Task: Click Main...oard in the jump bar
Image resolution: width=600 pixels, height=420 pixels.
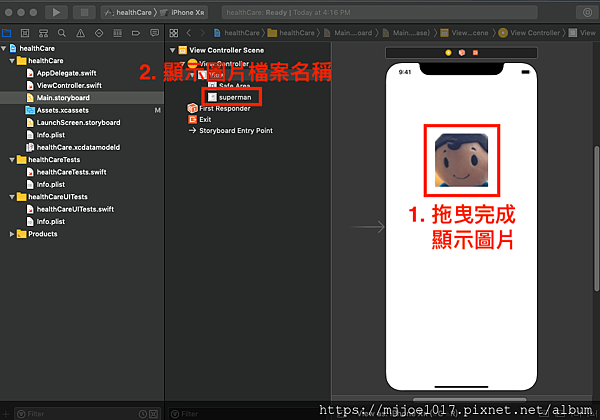Action: pos(348,33)
